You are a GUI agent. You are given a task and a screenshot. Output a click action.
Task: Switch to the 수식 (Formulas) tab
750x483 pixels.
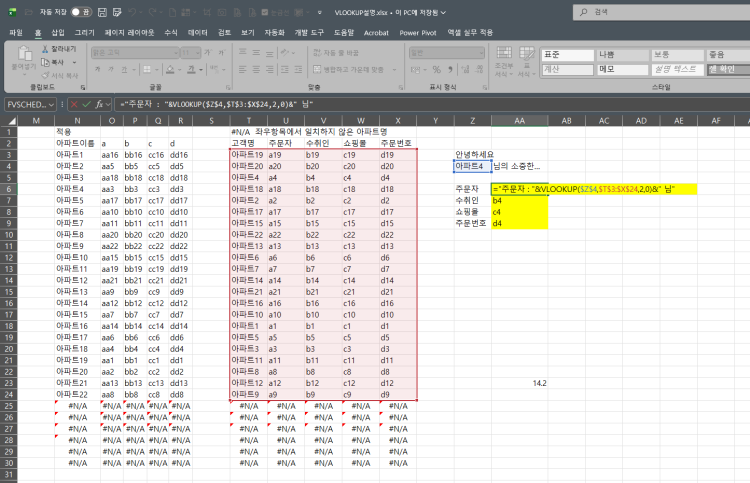click(x=170, y=32)
